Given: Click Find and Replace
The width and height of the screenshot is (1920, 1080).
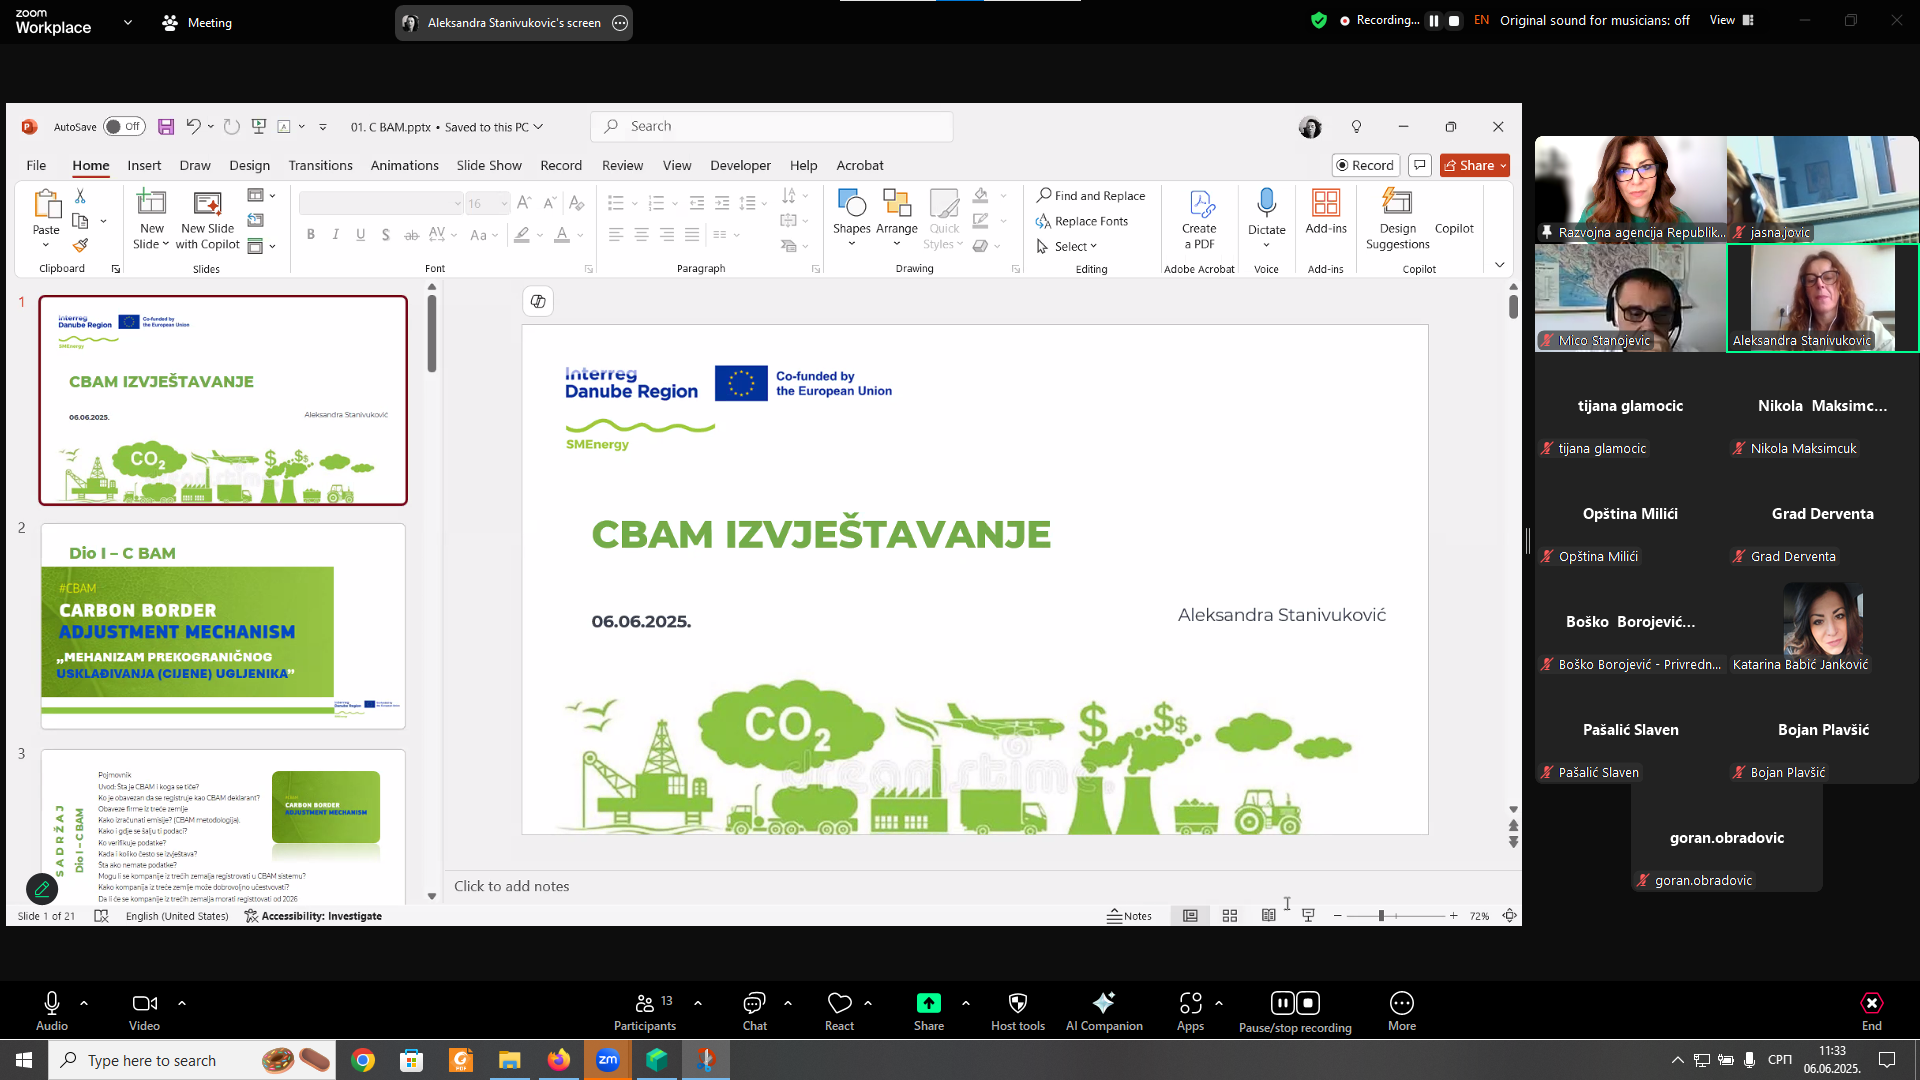Looking at the screenshot, I should coord(1090,196).
